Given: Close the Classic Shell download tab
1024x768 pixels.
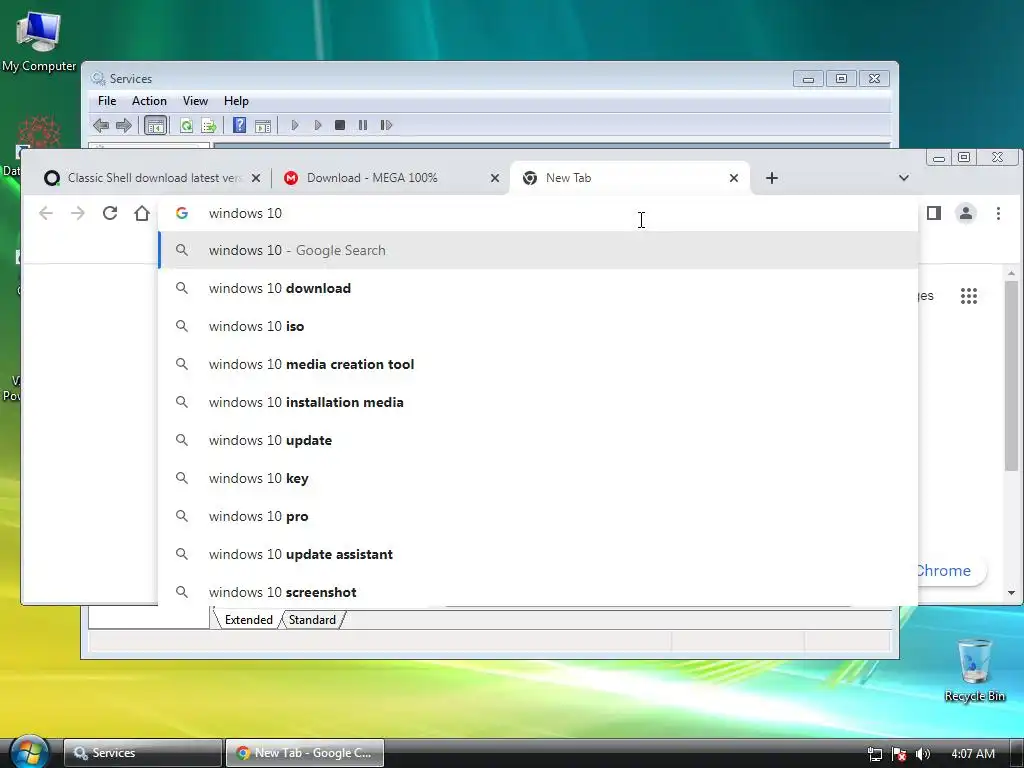Looking at the screenshot, I should 256,178.
